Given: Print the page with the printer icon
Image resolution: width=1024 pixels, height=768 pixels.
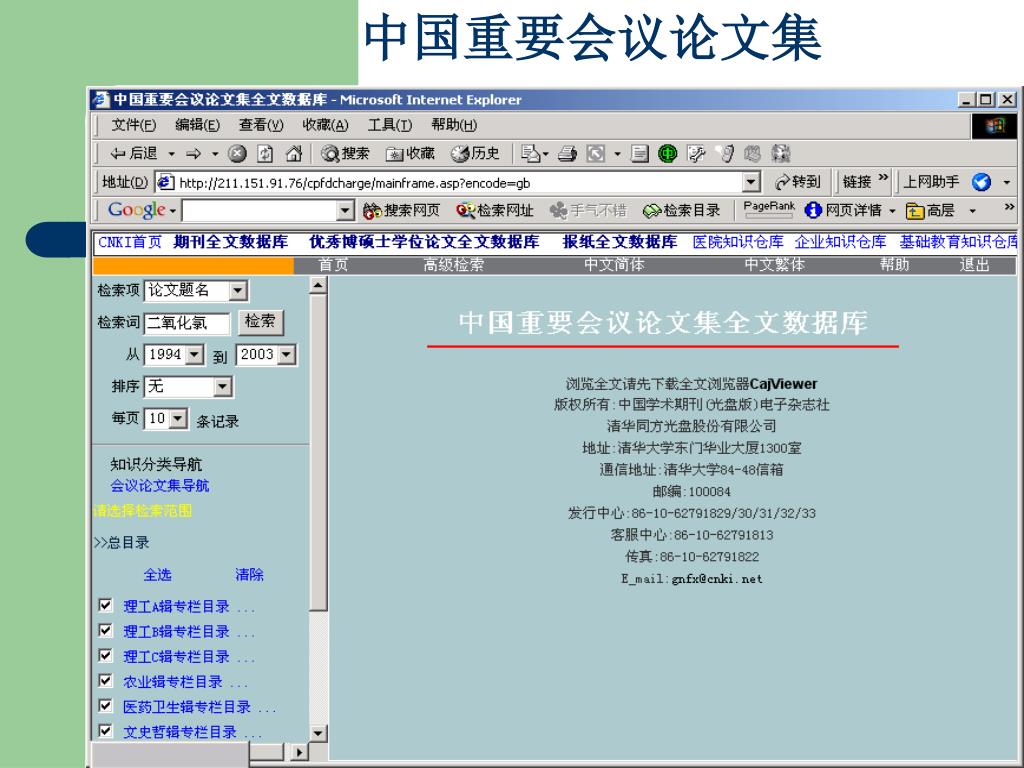Looking at the screenshot, I should click(x=567, y=153).
